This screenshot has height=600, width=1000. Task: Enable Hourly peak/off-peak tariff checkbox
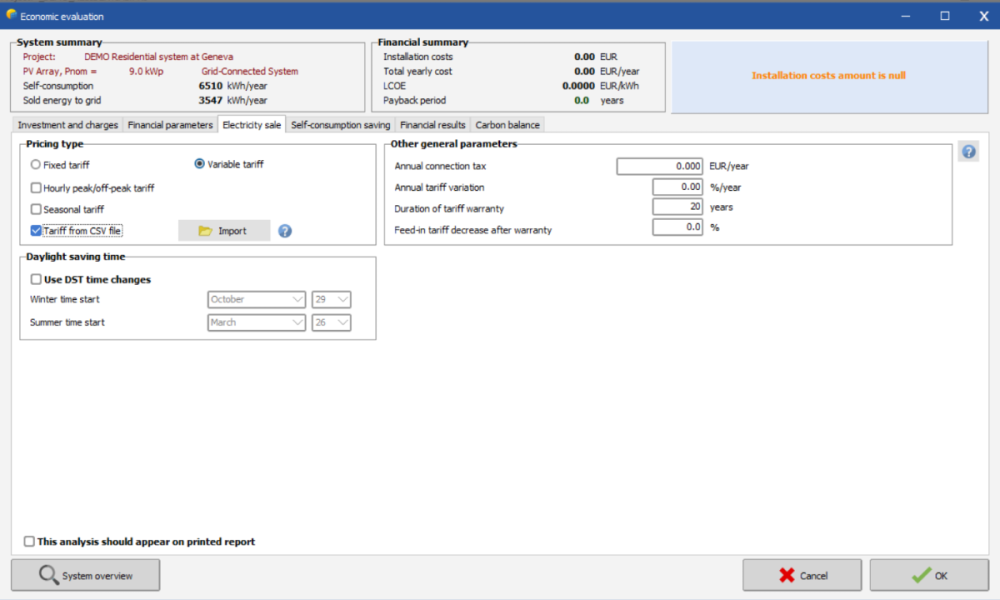tap(36, 187)
